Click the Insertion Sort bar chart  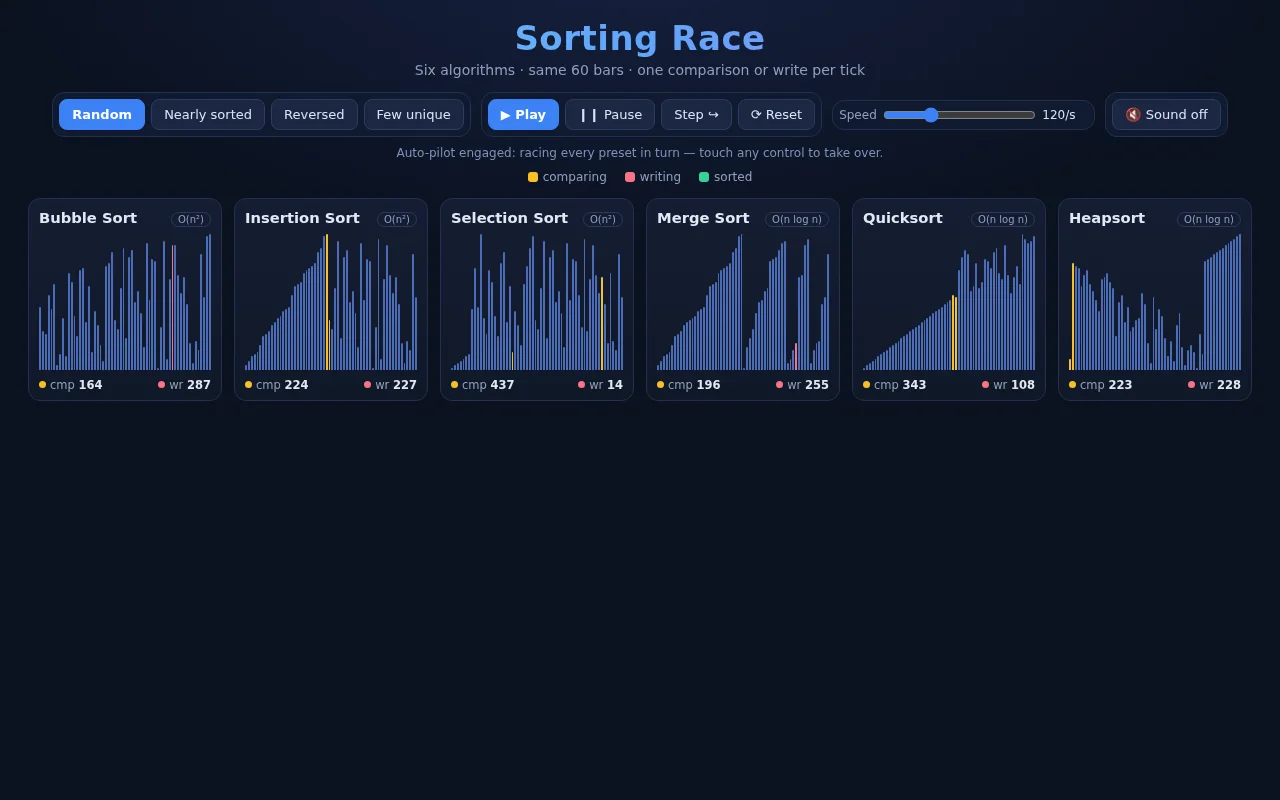[331, 302]
